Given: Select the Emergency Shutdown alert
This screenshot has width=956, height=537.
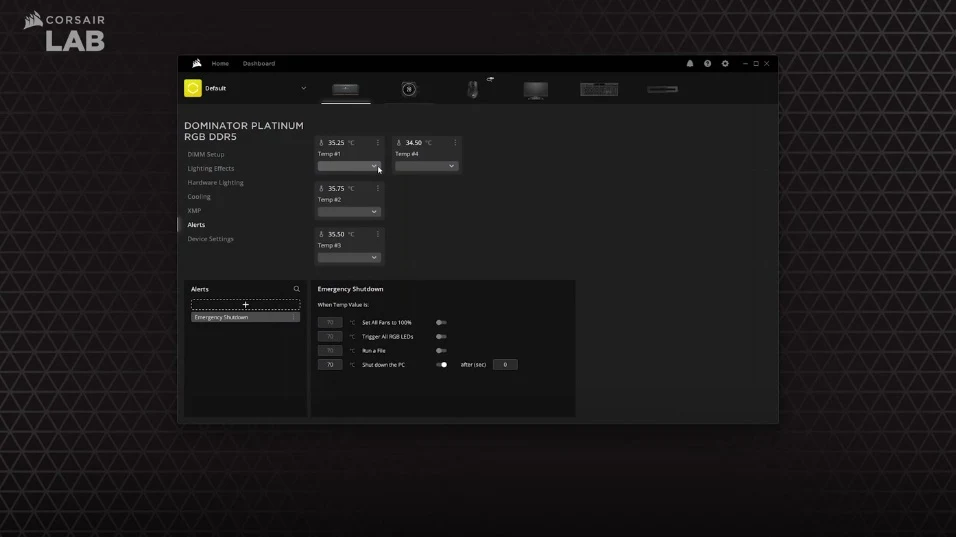Looking at the screenshot, I should 245,317.
